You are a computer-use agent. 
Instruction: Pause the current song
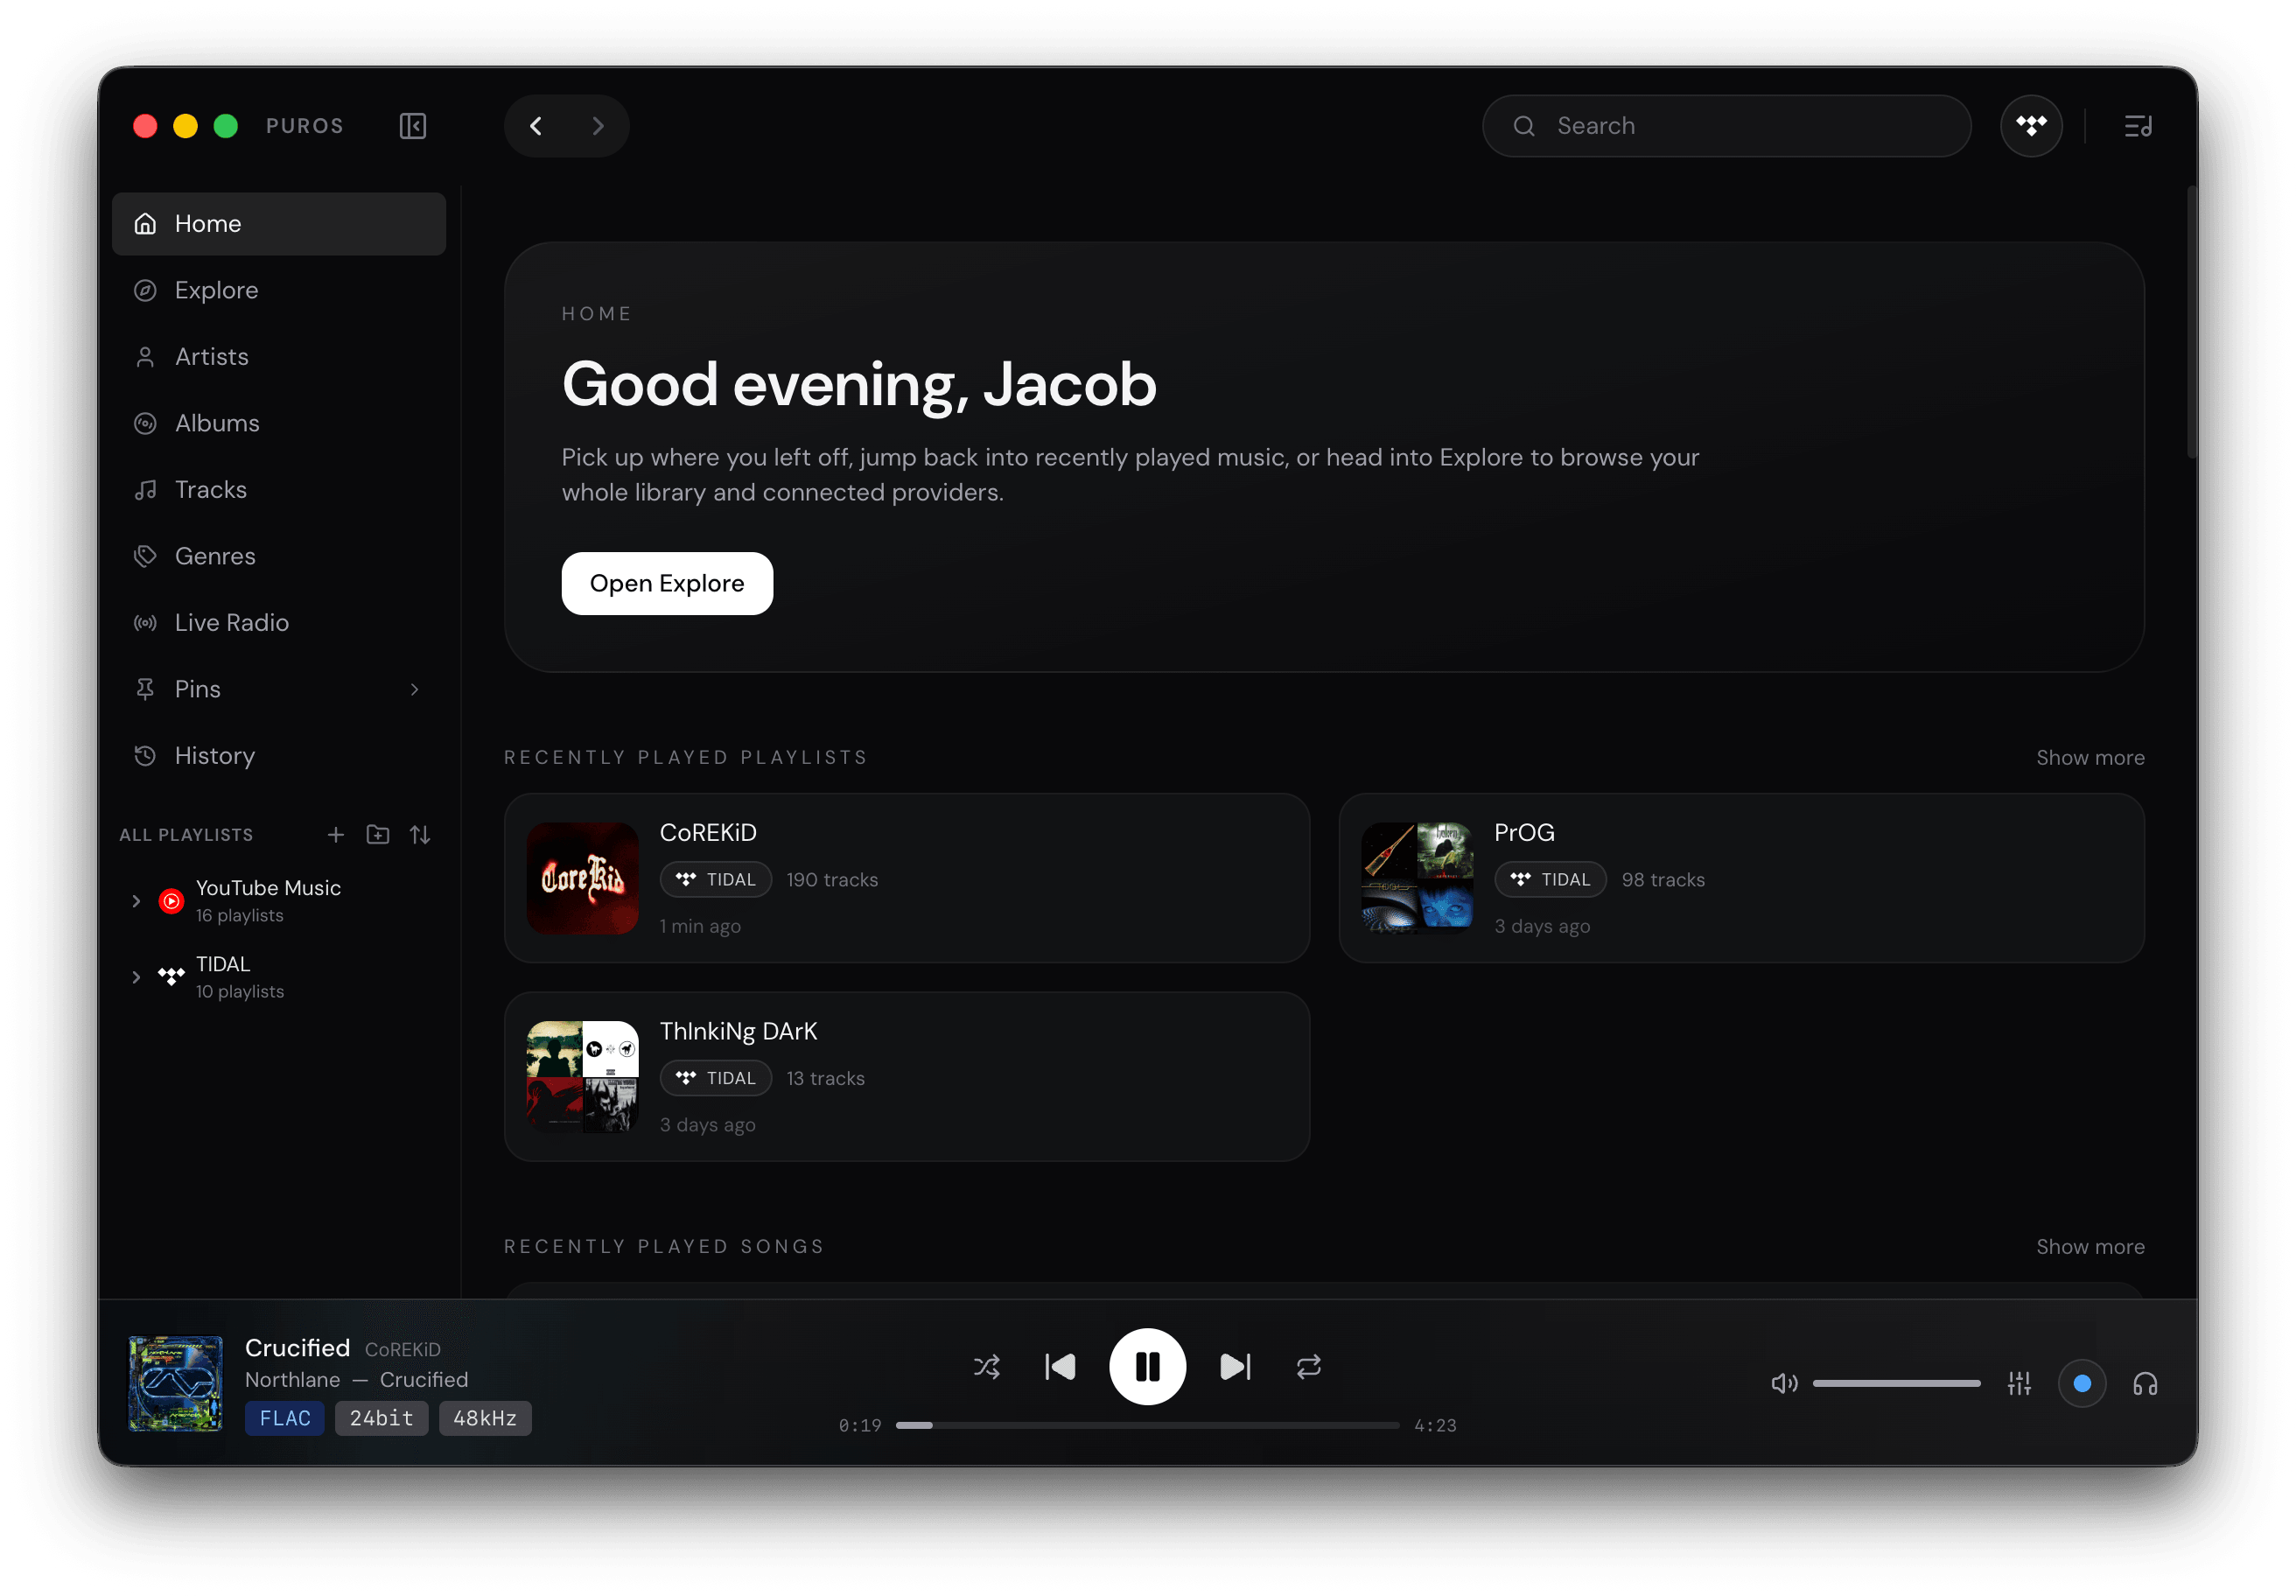[1147, 1366]
